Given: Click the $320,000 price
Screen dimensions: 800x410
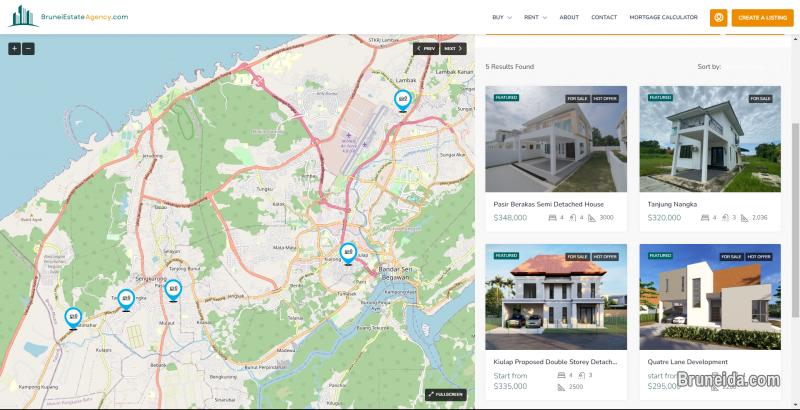Looking at the screenshot, I should (x=664, y=218).
